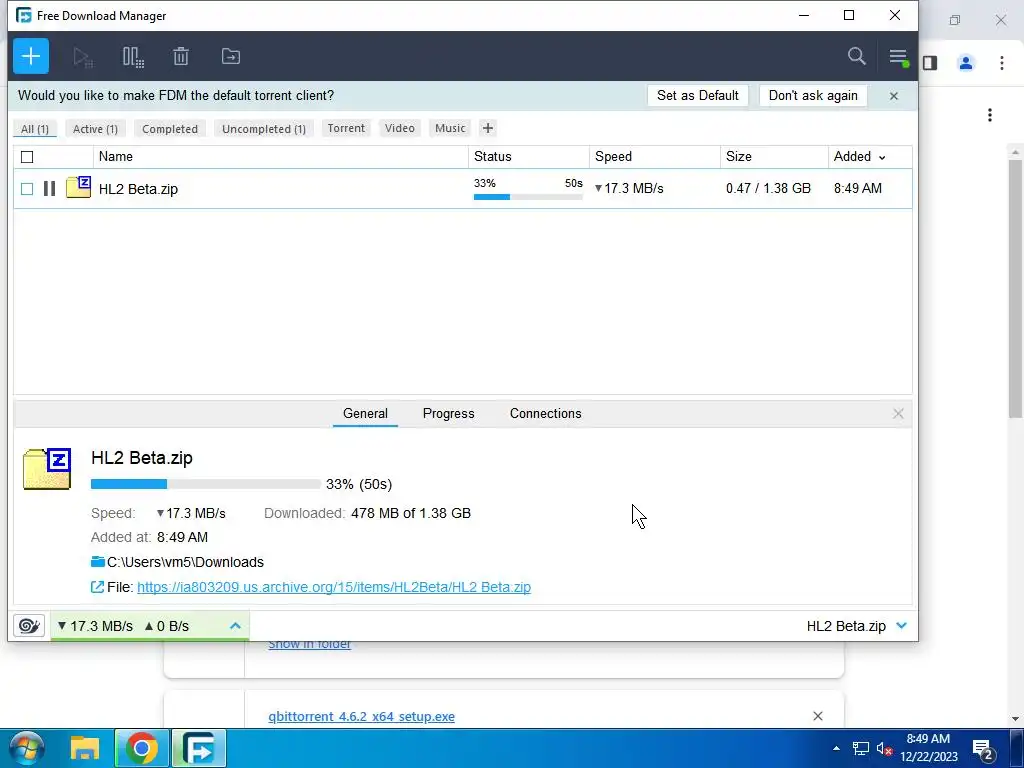
Task: Click the network tray icon
Action: (x=861, y=748)
